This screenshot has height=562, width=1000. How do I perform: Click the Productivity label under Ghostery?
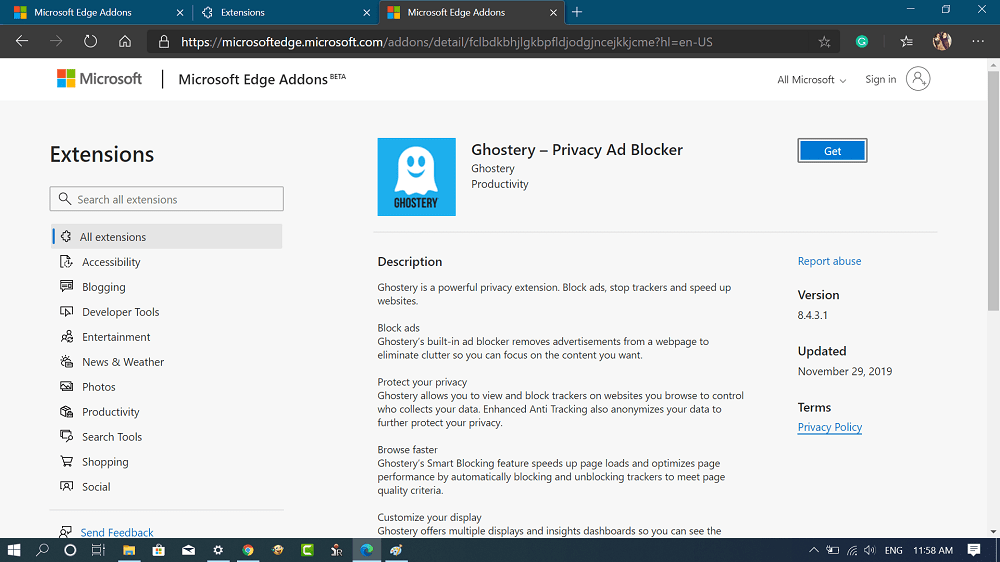click(500, 184)
